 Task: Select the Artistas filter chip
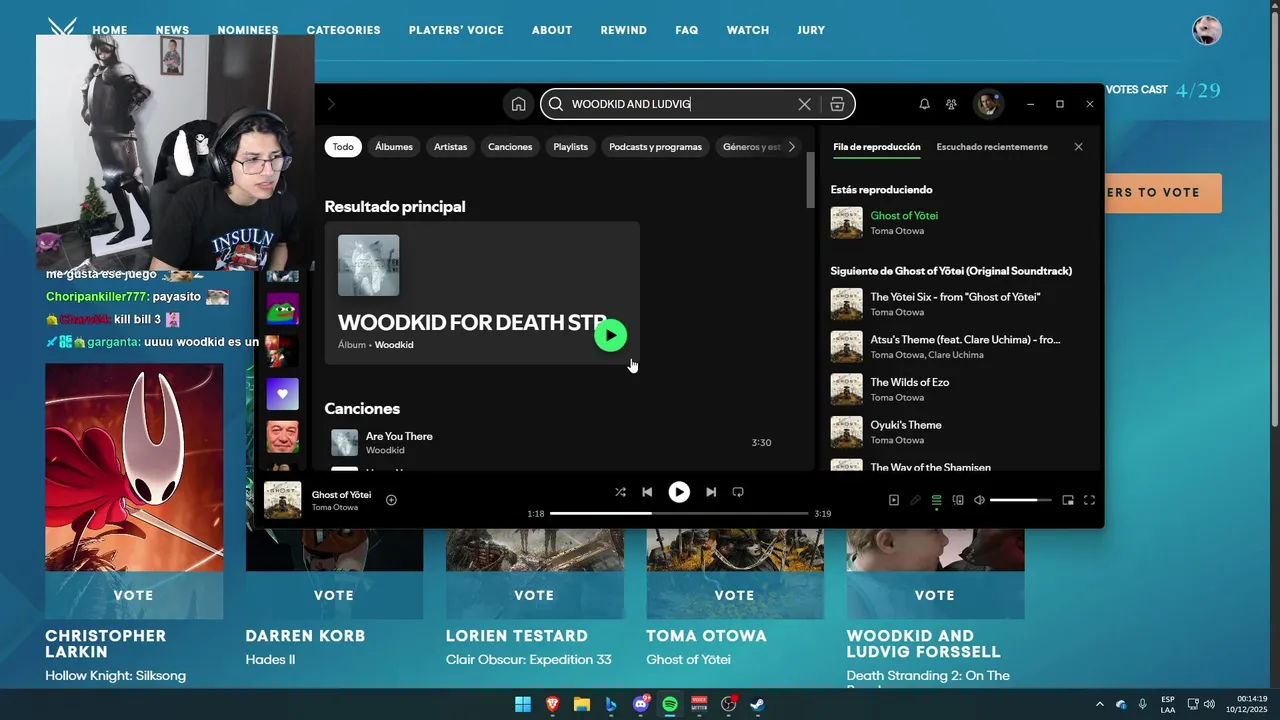450,147
